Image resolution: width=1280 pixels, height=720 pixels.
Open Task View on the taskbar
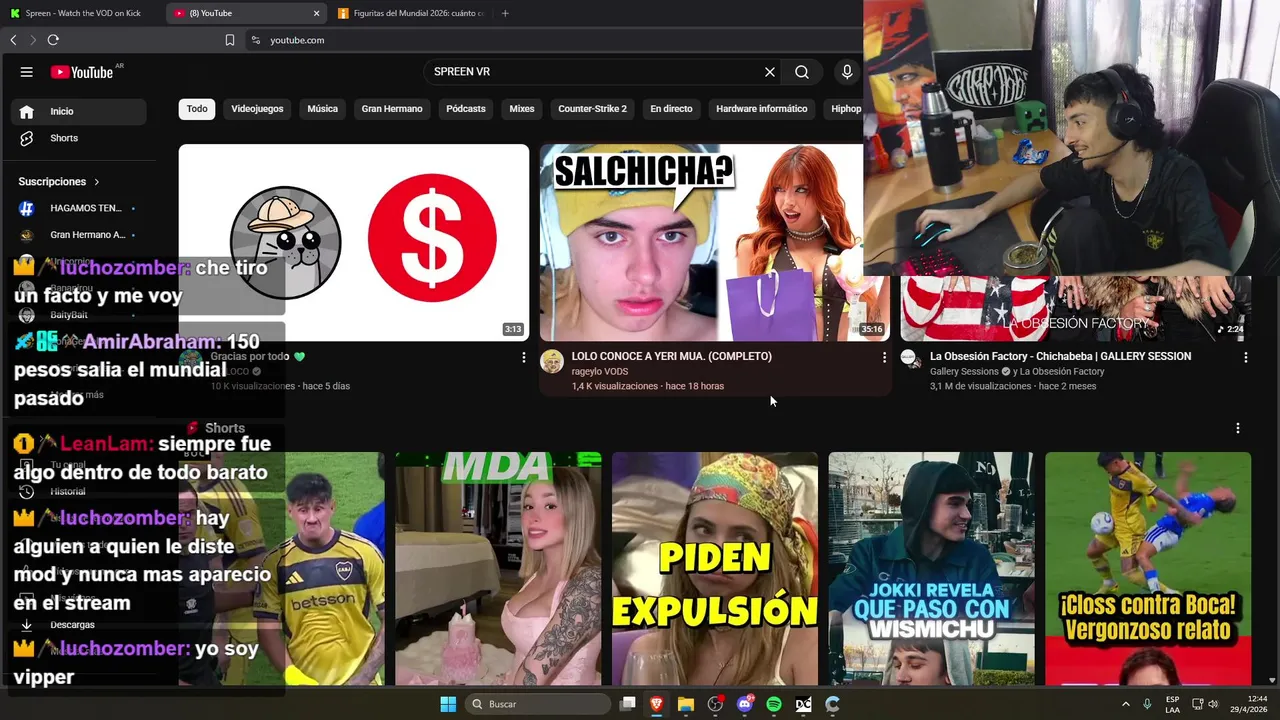click(x=628, y=704)
